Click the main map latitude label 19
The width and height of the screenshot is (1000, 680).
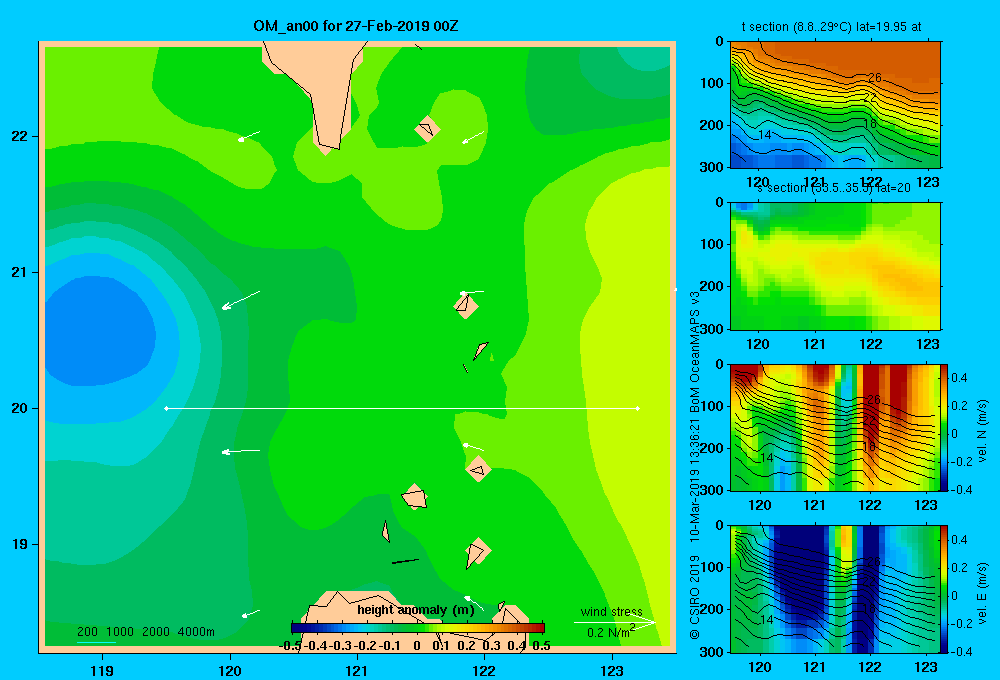pyautogui.click(x=19, y=544)
